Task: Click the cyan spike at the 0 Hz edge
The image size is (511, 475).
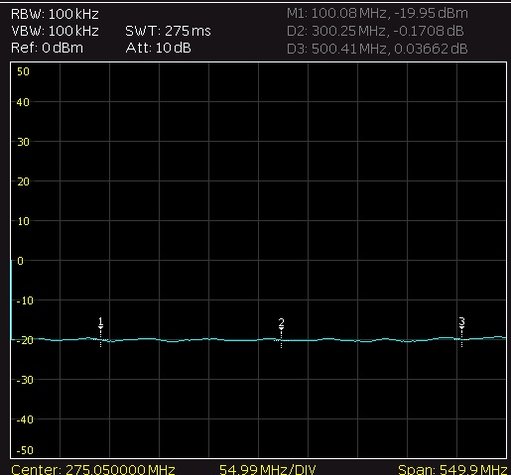Action: click(11, 300)
